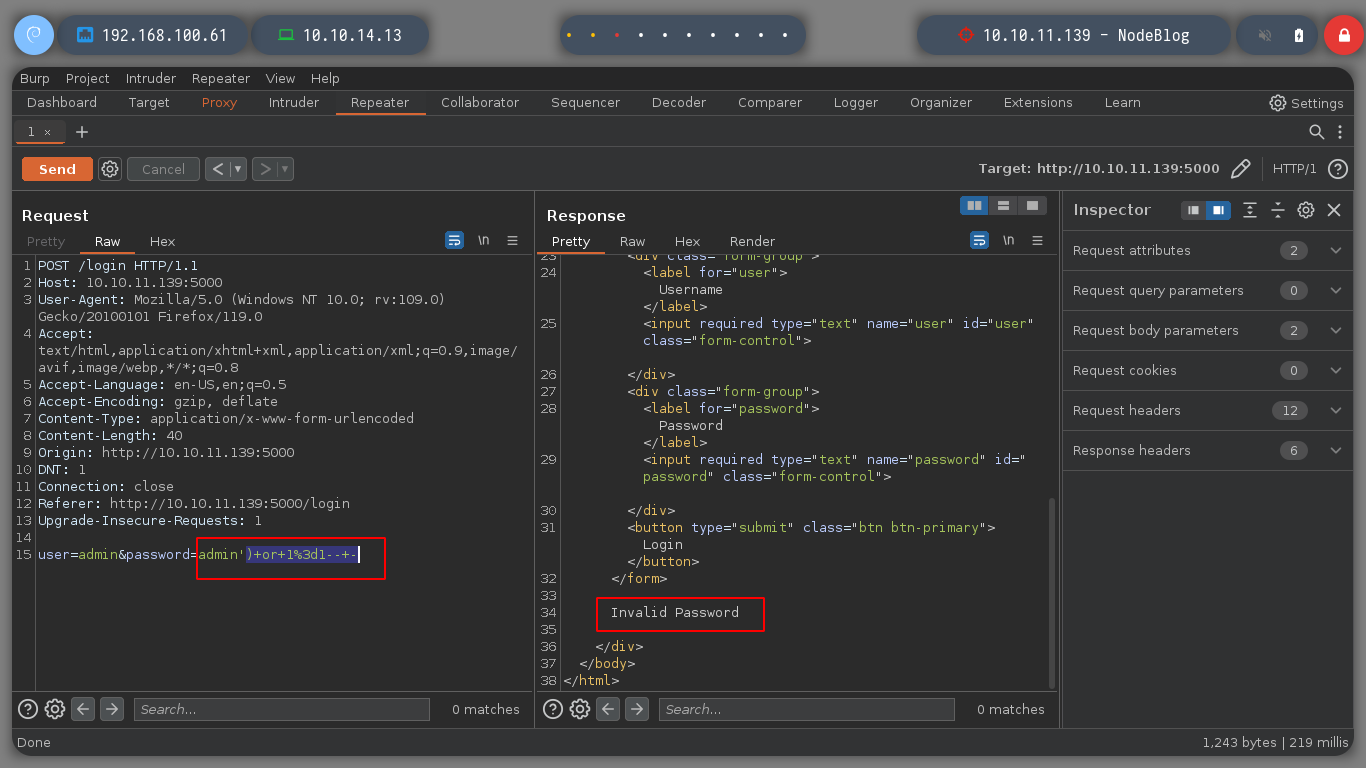Click the Repeater tab search magnifier icon
Viewport: 1366px width, 768px height.
(x=1317, y=132)
